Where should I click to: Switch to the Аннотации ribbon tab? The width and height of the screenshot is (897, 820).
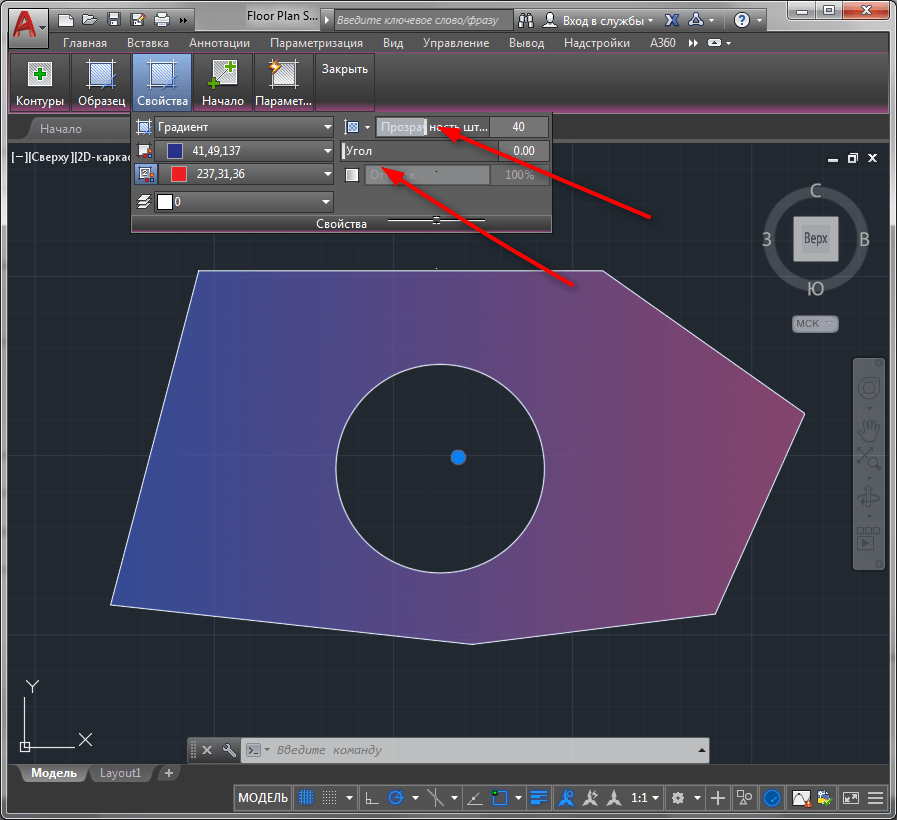(x=220, y=43)
